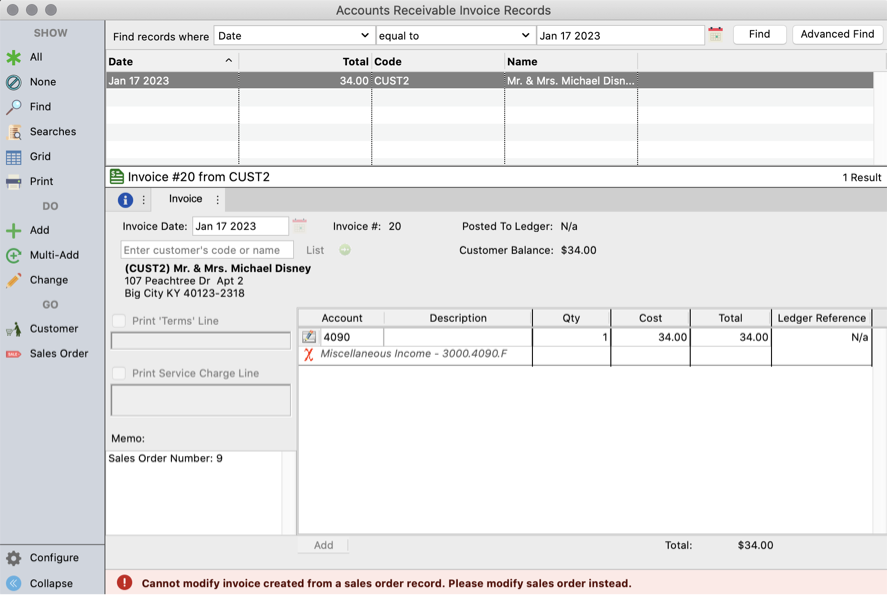The image size is (887, 595).
Task: Select the None icon in sidebar
Action: (14, 82)
